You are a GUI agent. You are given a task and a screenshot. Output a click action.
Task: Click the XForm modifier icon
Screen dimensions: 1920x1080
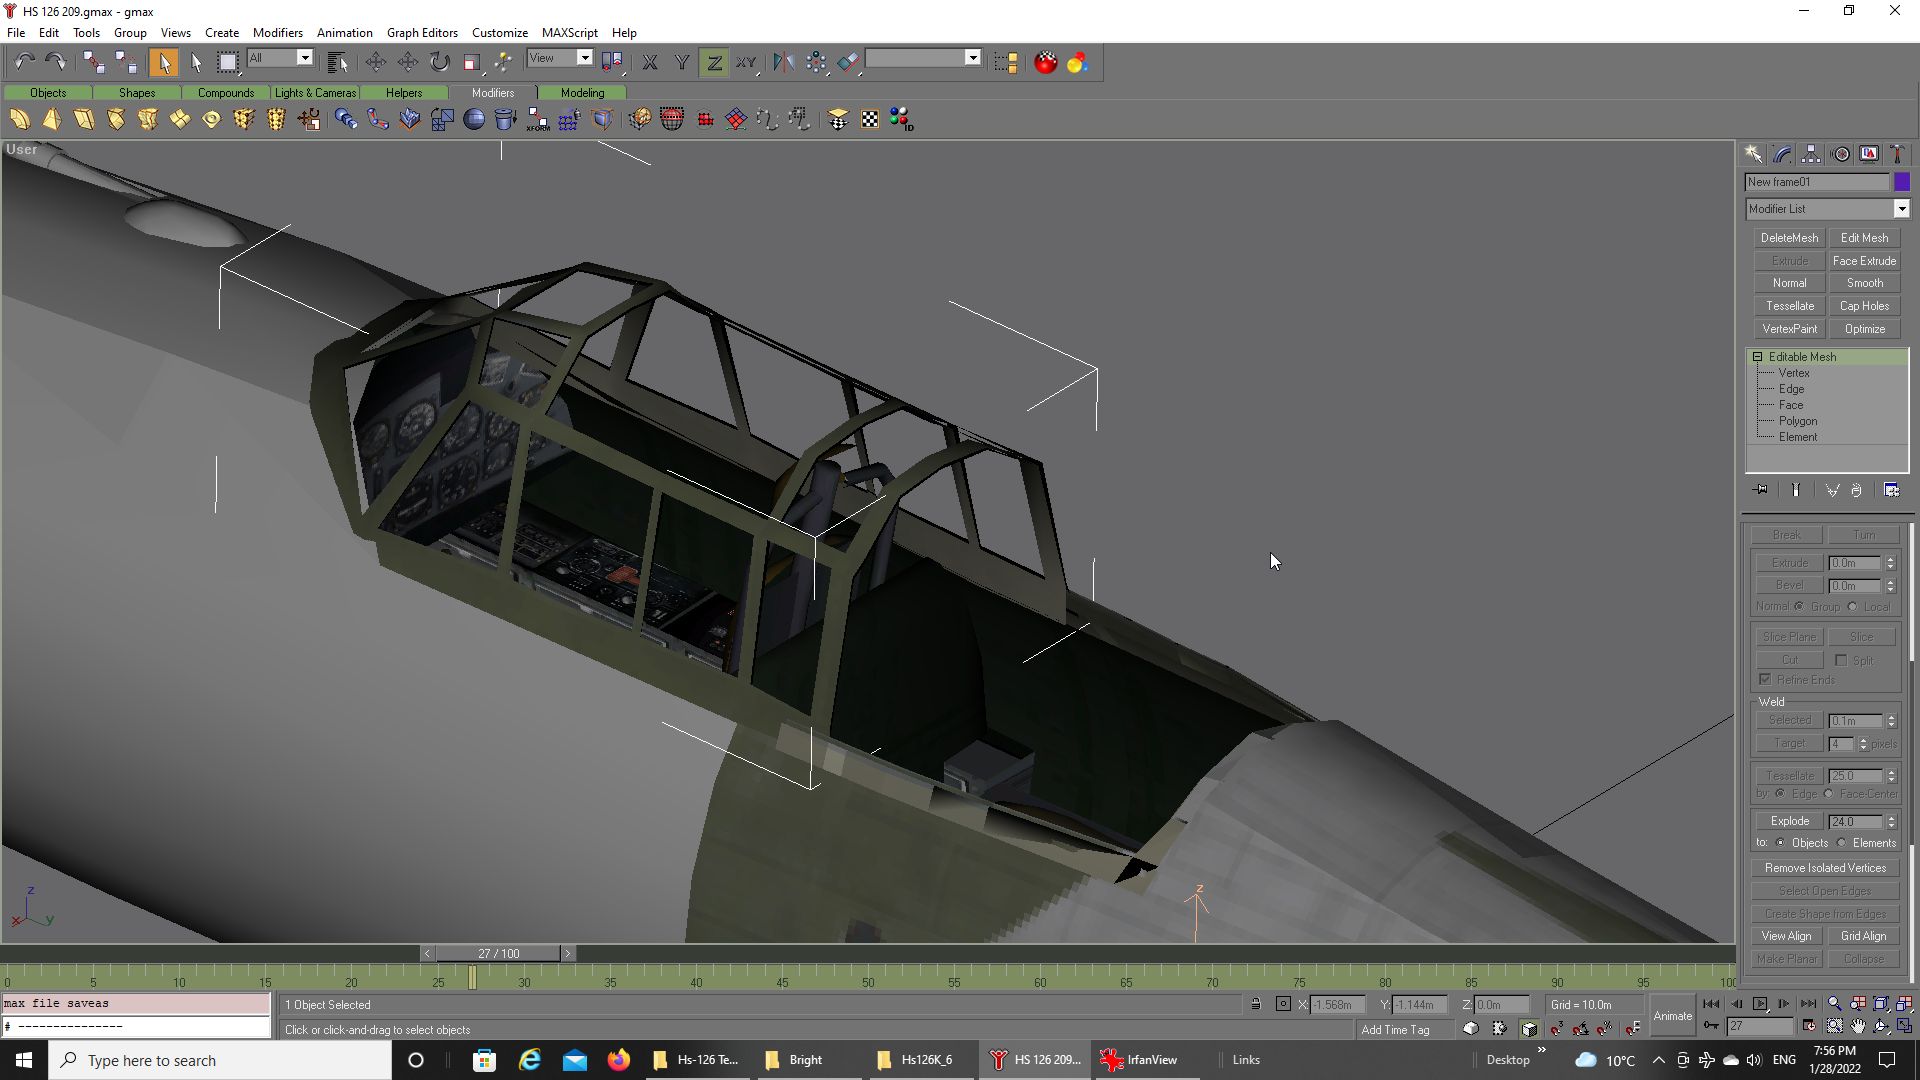click(x=538, y=120)
